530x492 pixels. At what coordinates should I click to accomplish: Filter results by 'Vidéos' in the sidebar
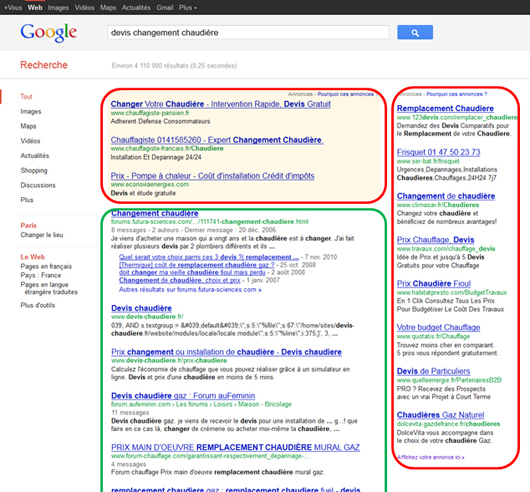(30, 141)
